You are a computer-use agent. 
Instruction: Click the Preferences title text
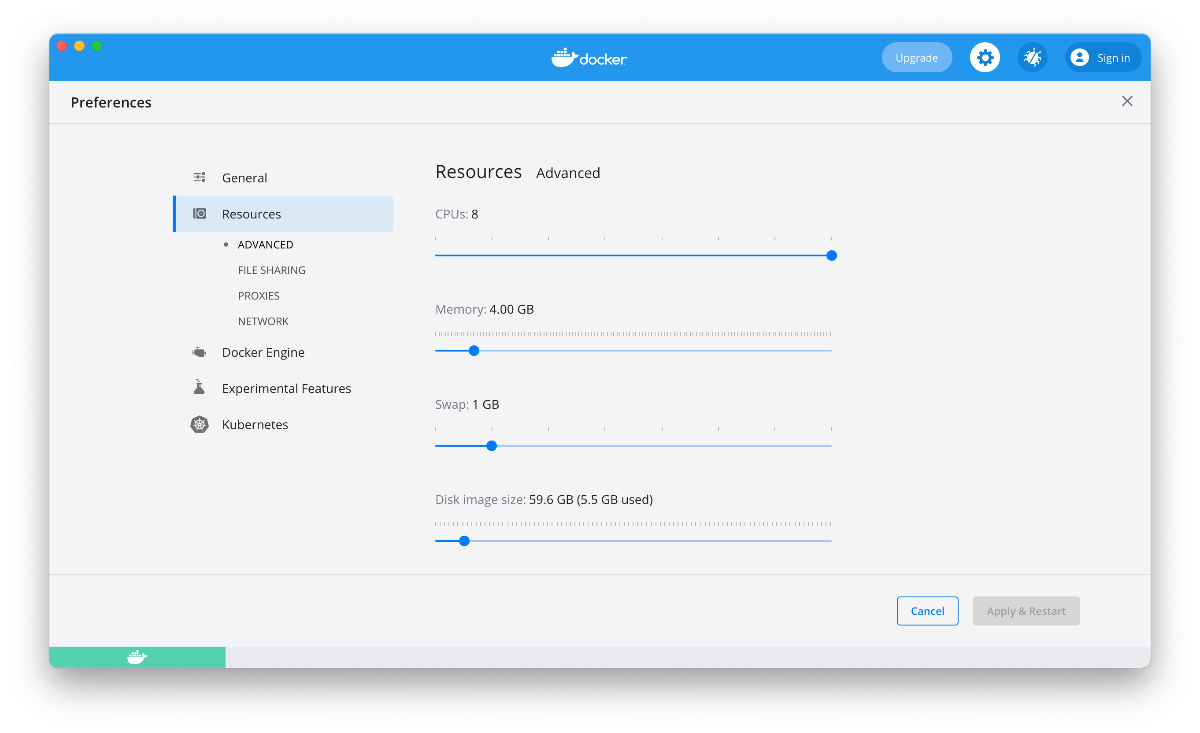(x=111, y=102)
